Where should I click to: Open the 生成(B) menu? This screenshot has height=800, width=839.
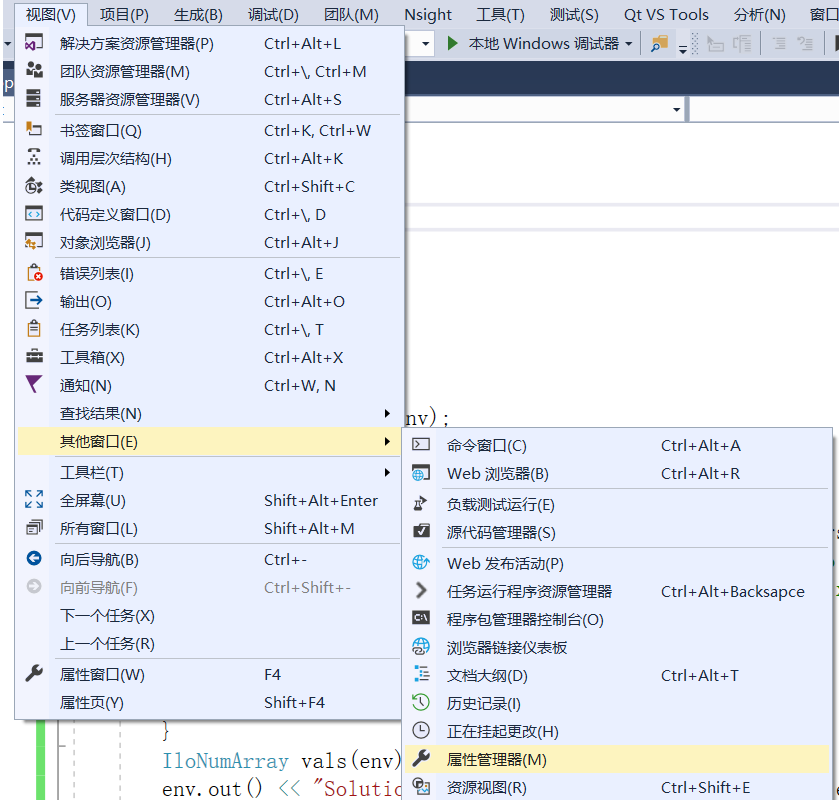point(198,14)
